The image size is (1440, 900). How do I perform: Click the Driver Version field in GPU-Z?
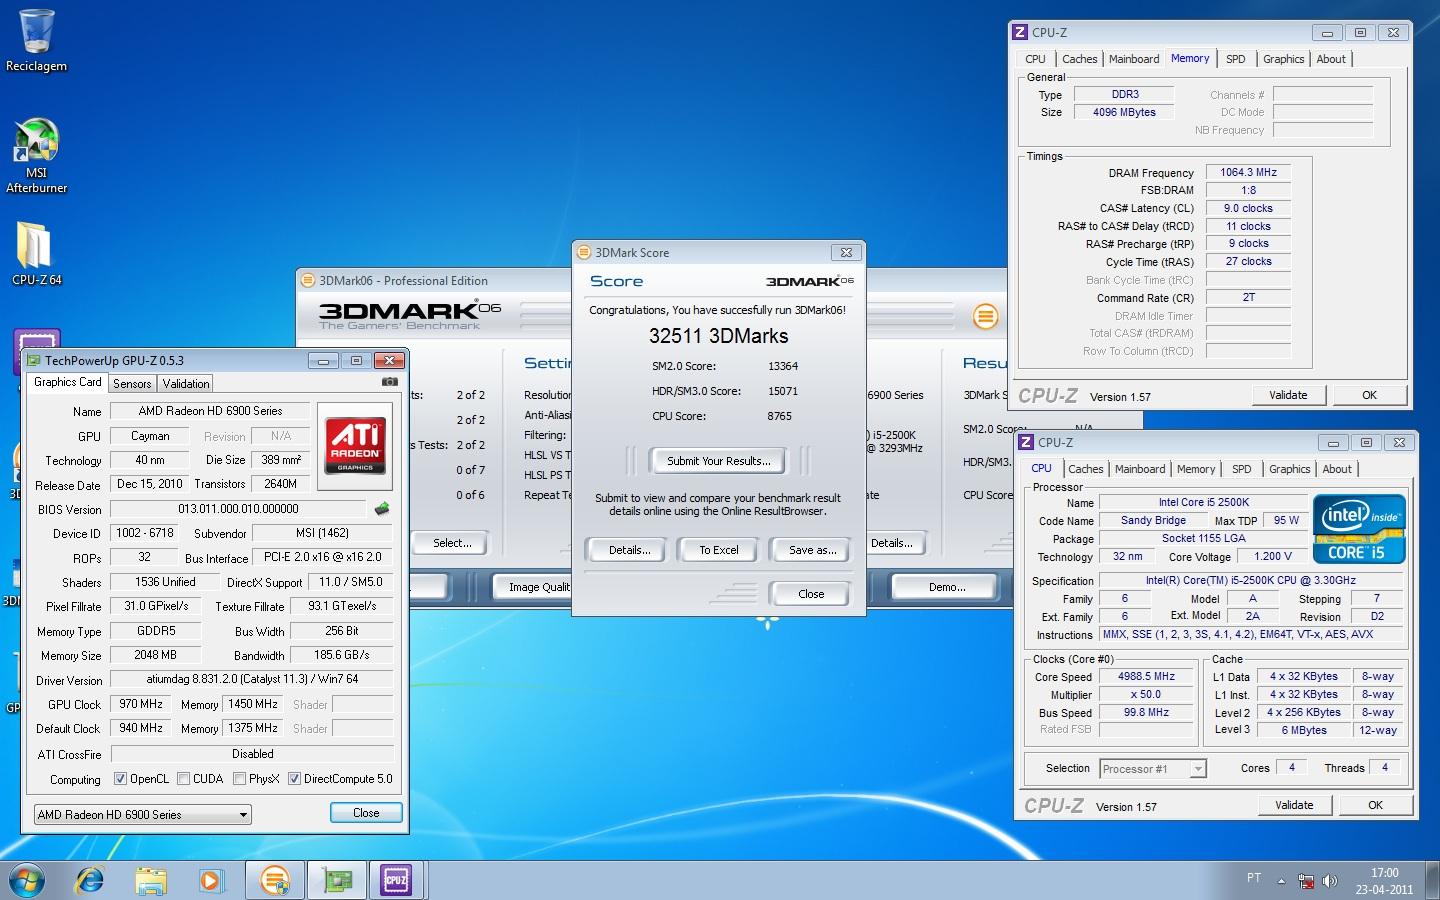tap(252, 679)
